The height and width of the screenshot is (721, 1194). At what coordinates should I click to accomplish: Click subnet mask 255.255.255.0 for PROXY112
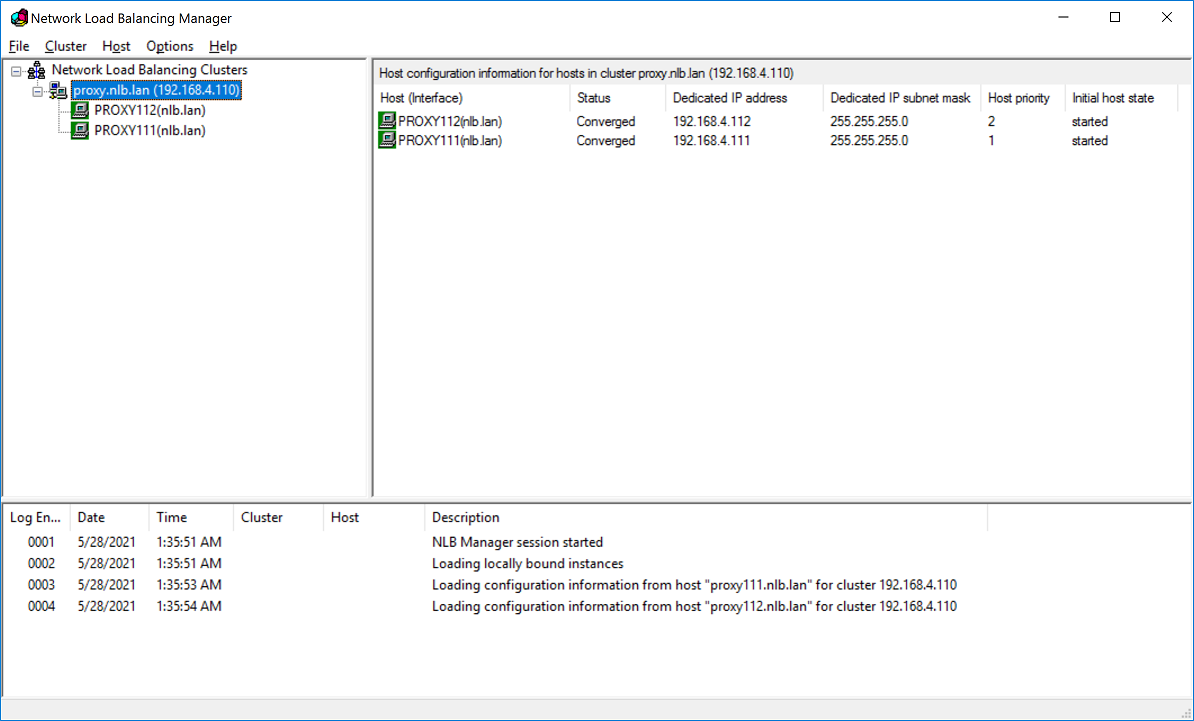(869, 121)
